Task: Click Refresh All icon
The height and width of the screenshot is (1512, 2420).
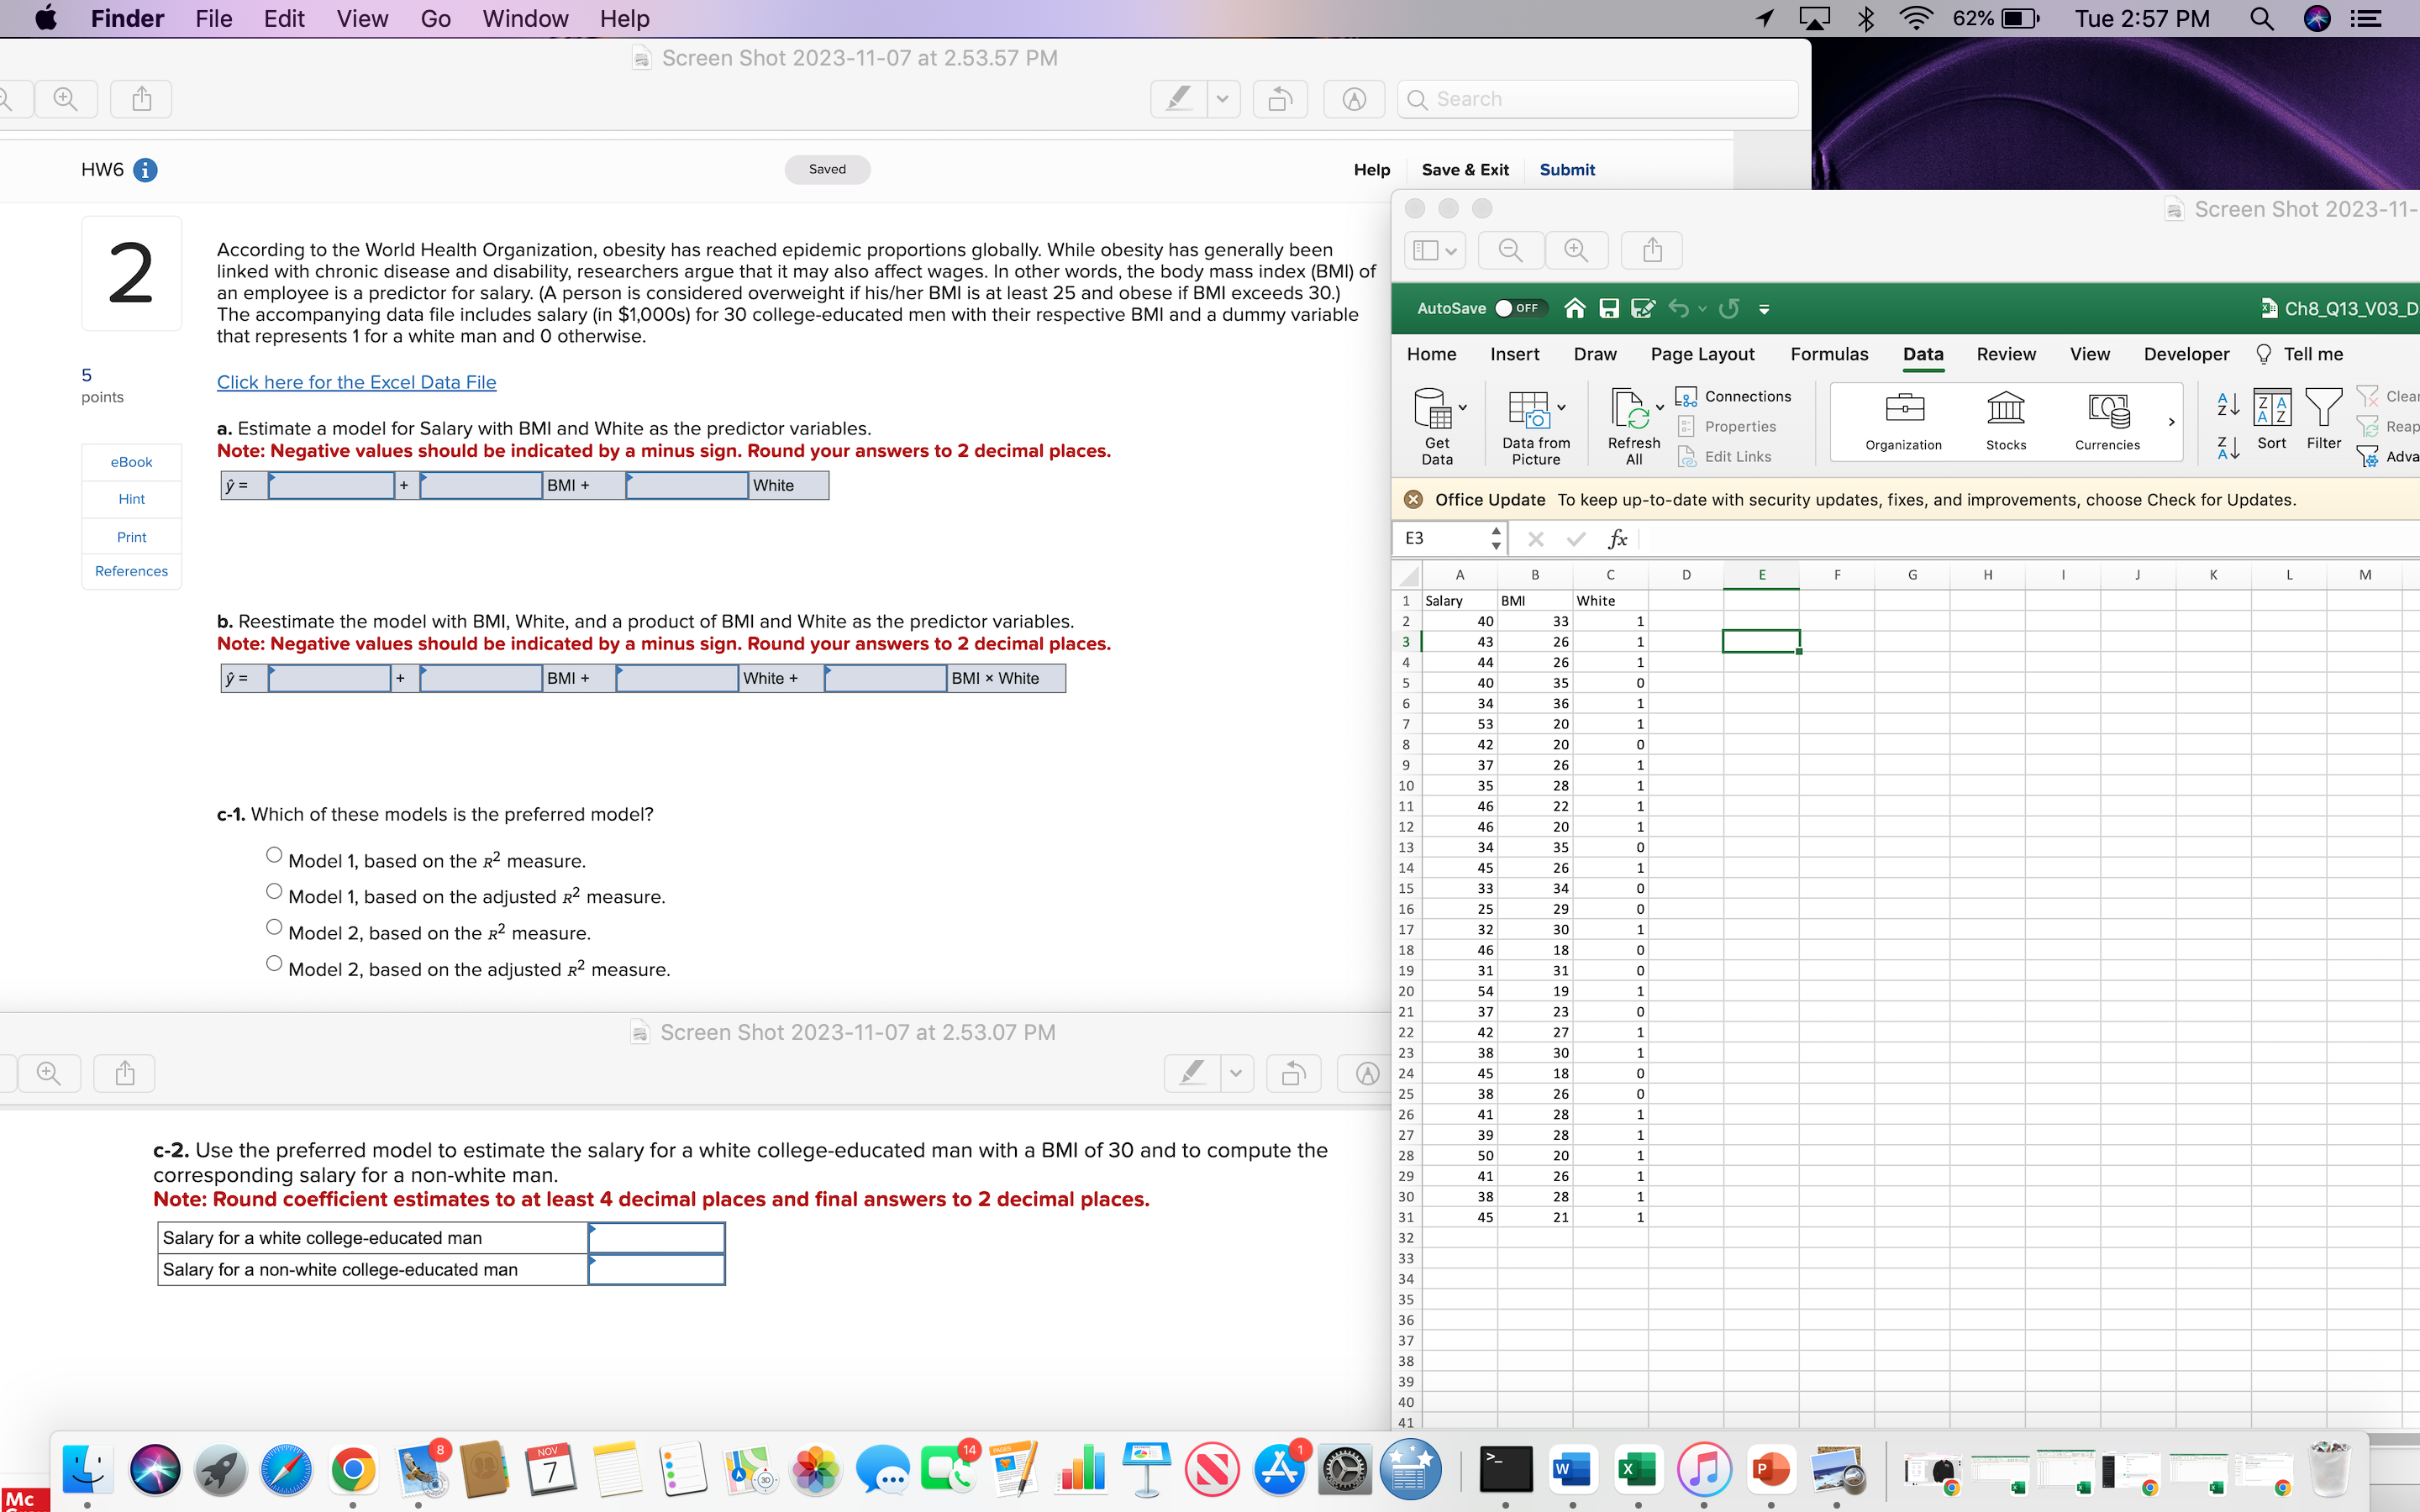Action: (1630, 409)
